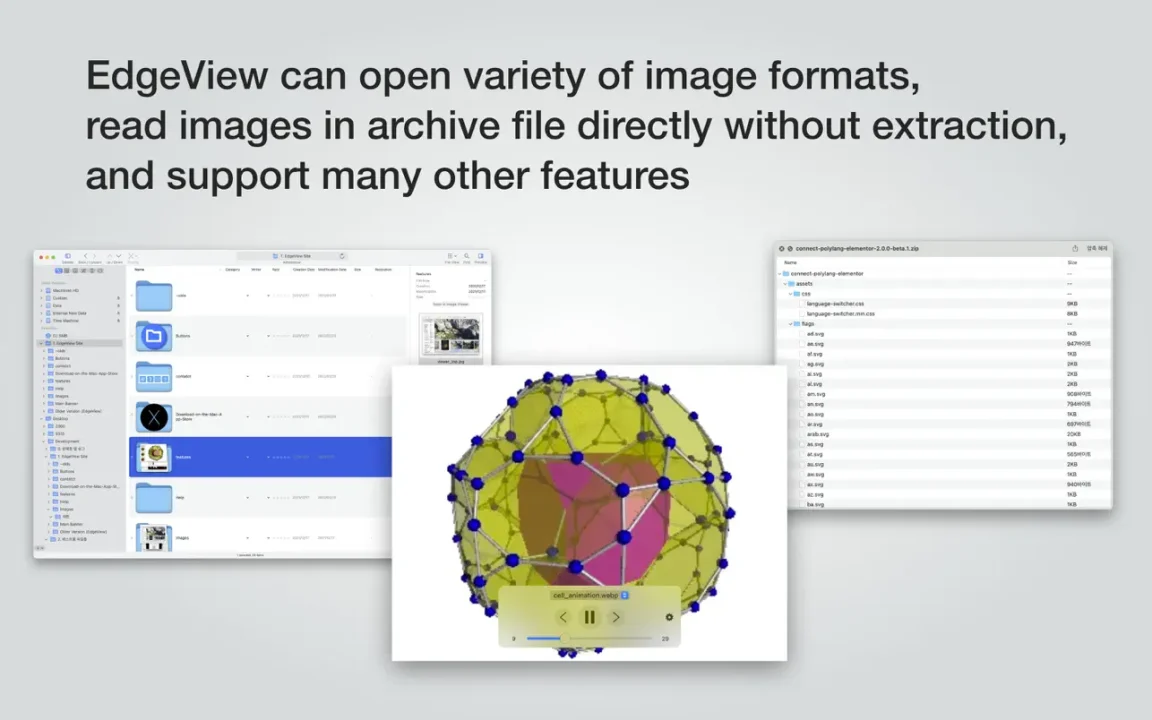Collapse the flags folder in archive
This screenshot has height=720, width=1152.
point(791,324)
